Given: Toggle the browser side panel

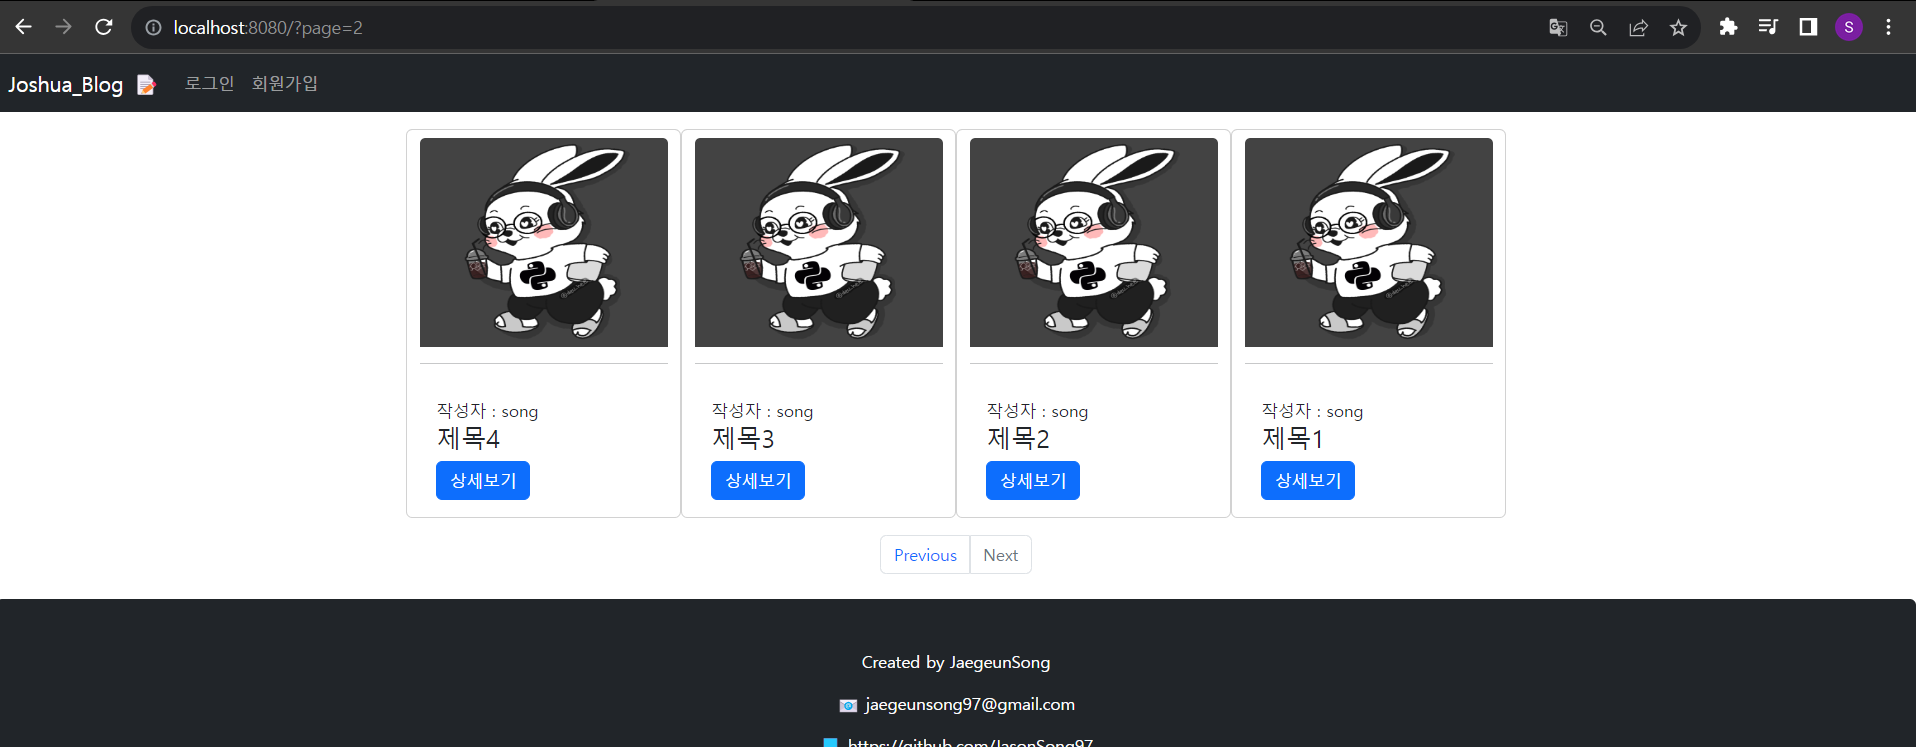Looking at the screenshot, I should [1808, 27].
